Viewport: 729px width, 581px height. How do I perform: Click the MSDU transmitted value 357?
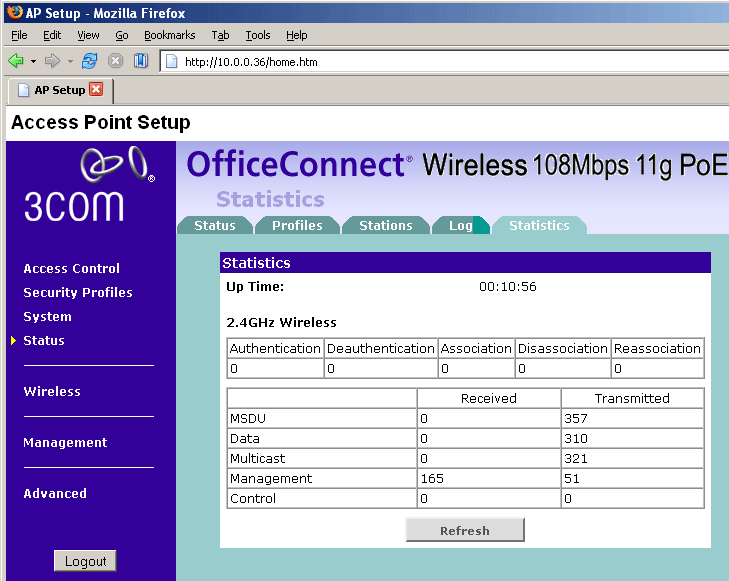[576, 418]
